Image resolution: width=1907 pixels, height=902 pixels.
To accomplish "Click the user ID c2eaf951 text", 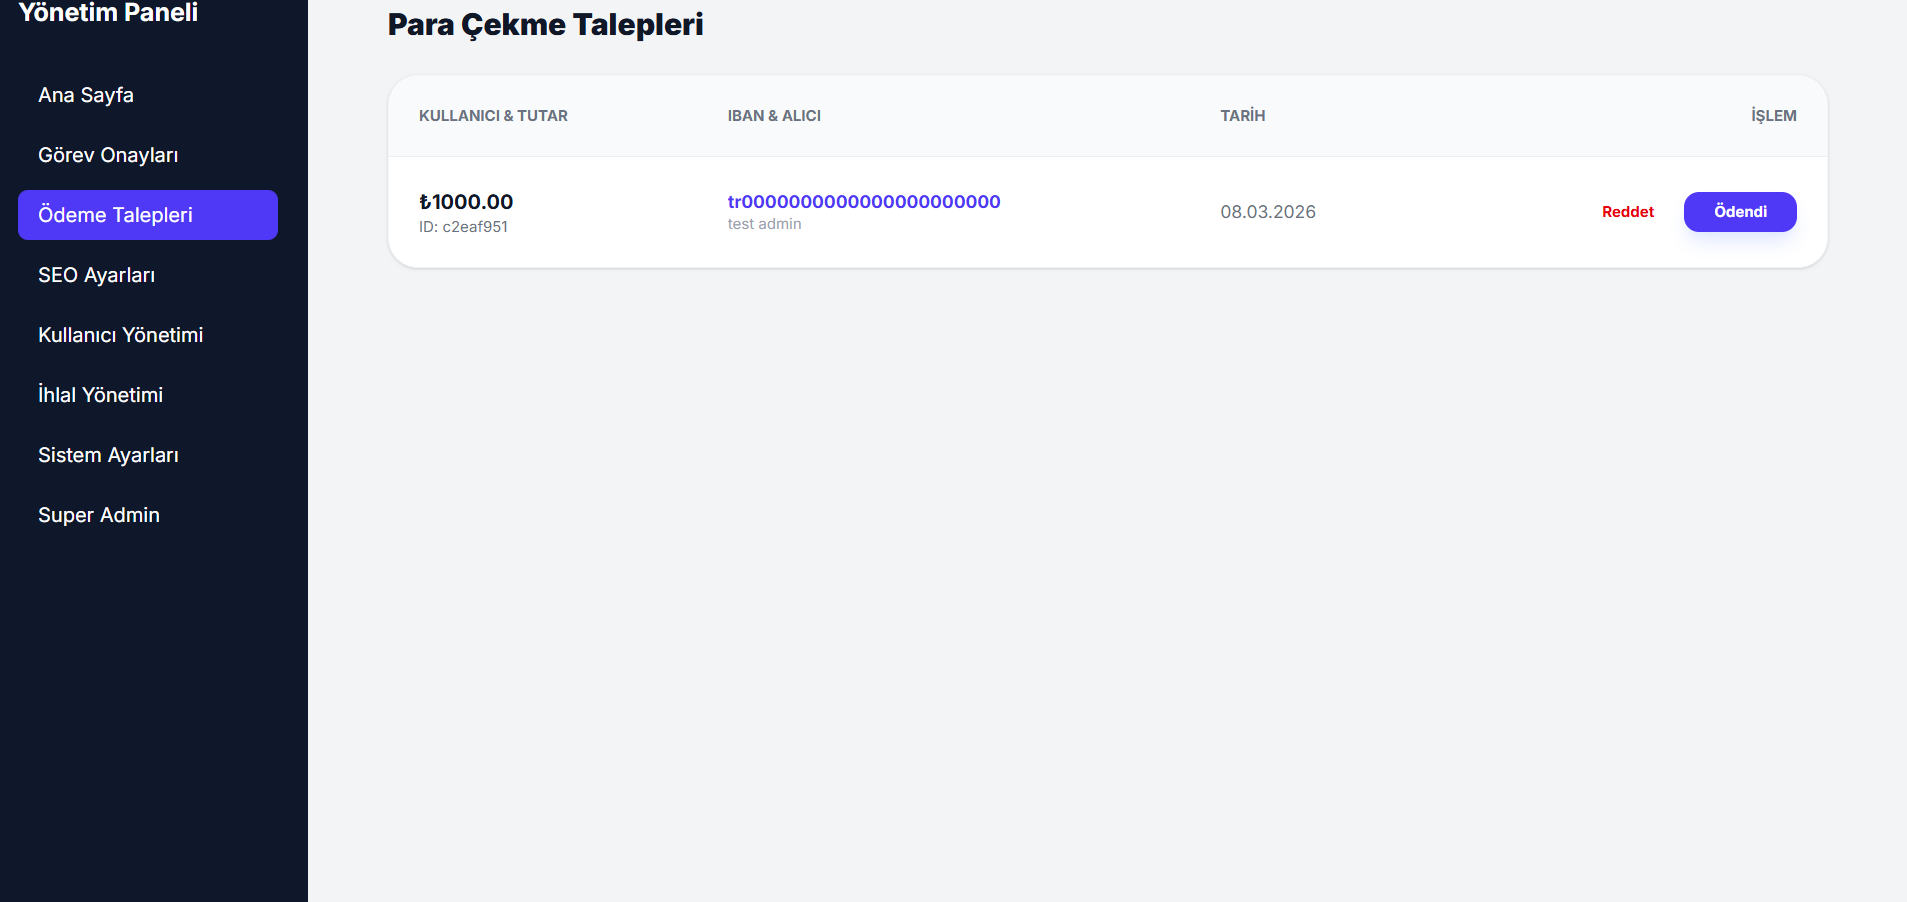I will point(463,227).
